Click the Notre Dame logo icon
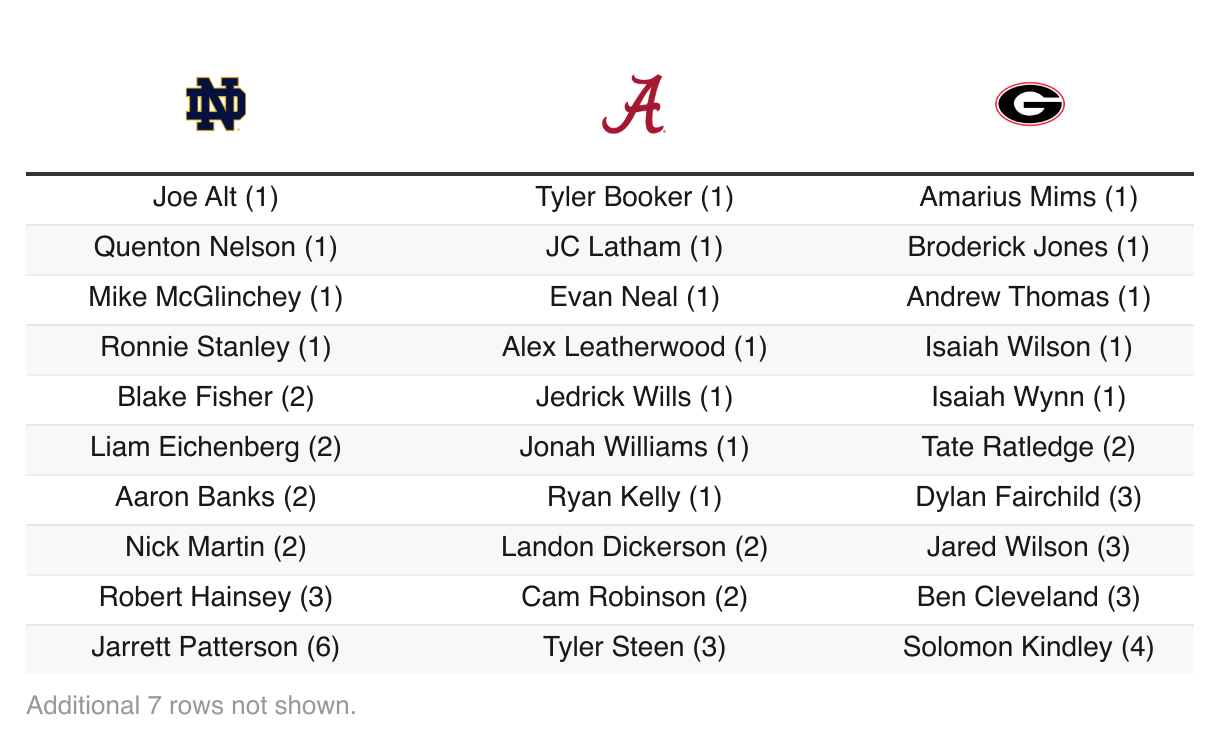 pyautogui.click(x=216, y=105)
